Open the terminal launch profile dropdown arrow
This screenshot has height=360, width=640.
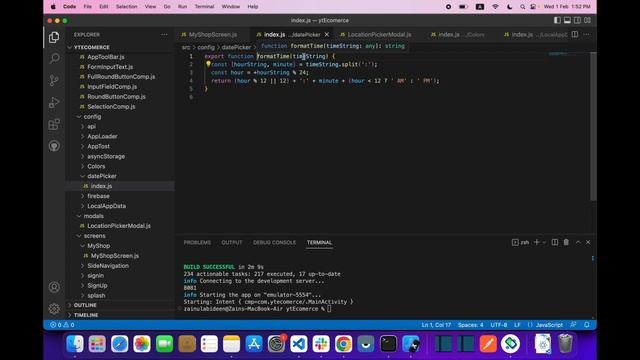[x=544, y=242]
